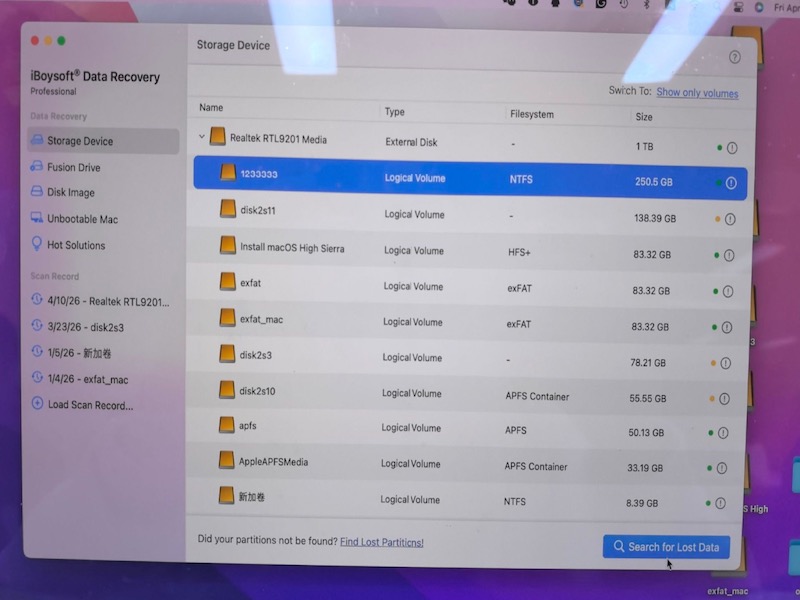Show info for apfs volume
800x600 pixels.
coord(723,433)
